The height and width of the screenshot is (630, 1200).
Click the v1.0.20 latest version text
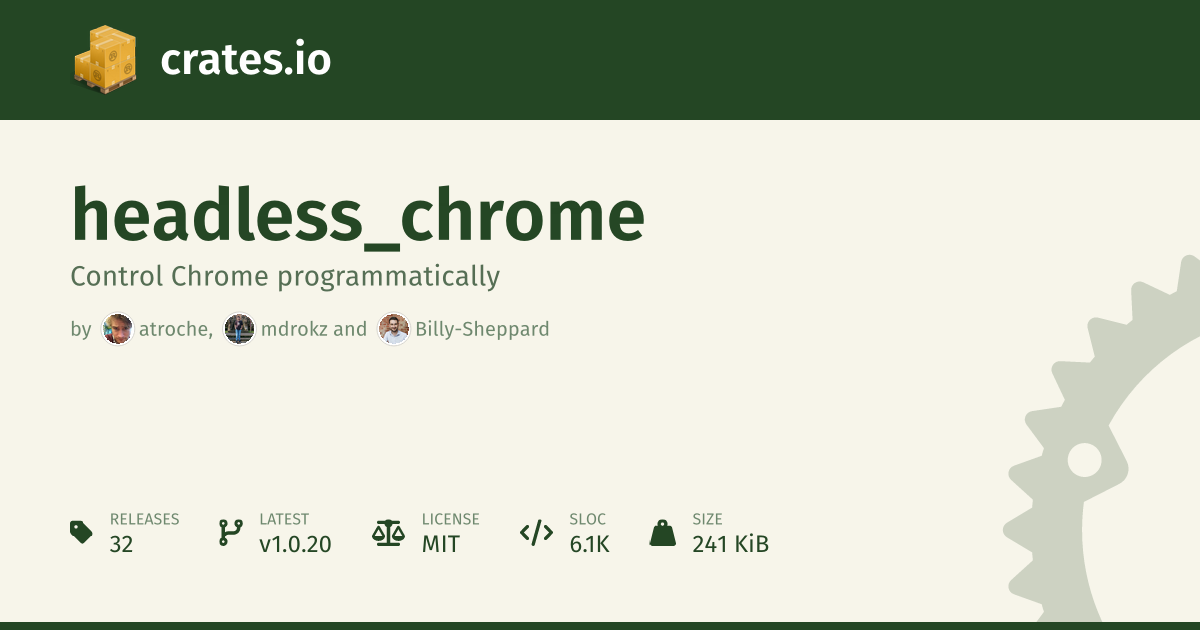point(295,544)
